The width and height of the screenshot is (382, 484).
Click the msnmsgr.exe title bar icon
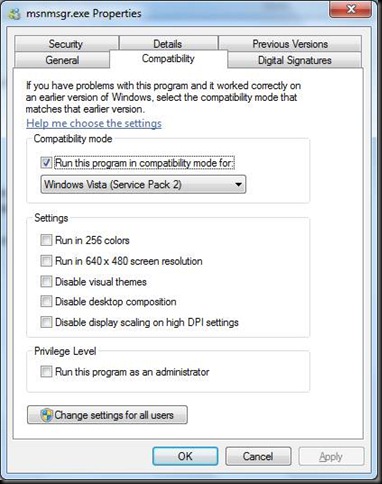[x=14, y=14]
